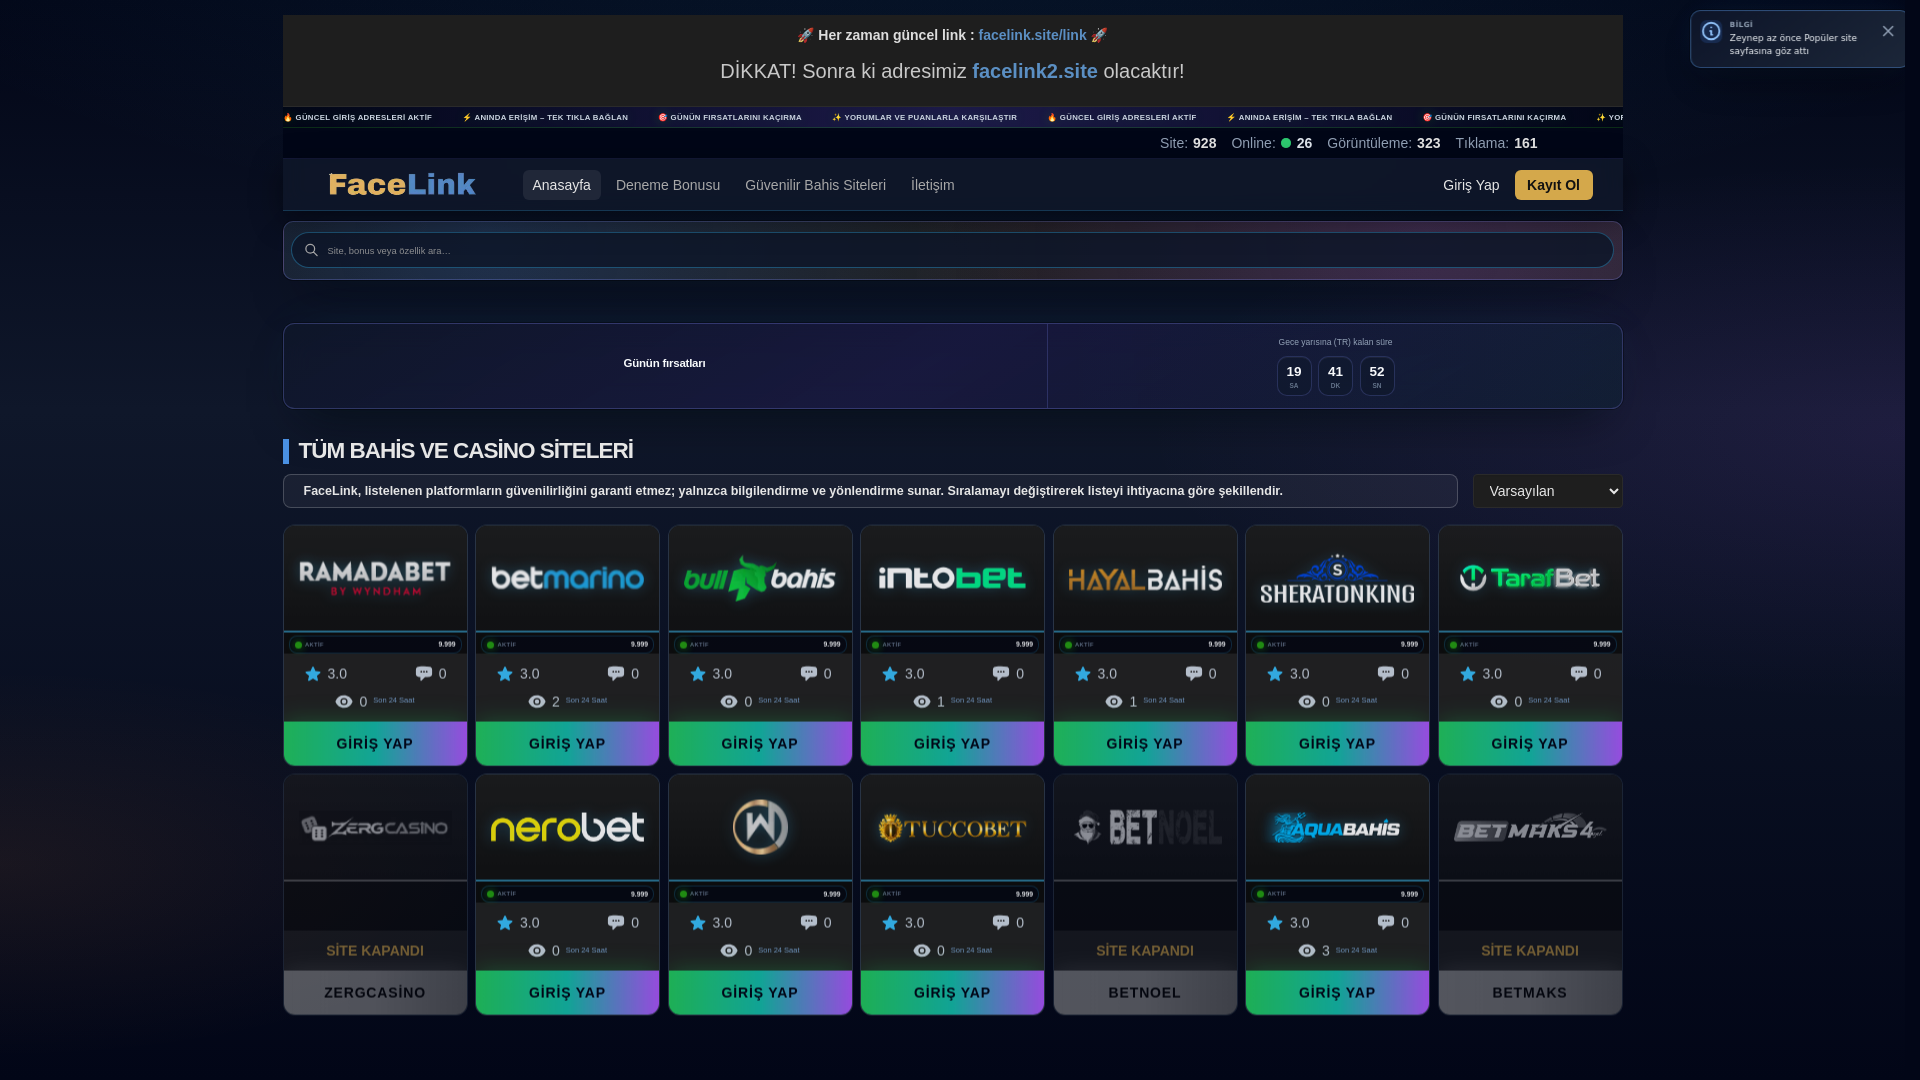Expand the Varsayılan sort dropdown
Viewport: 1920px width, 1080px height.
(x=1547, y=491)
